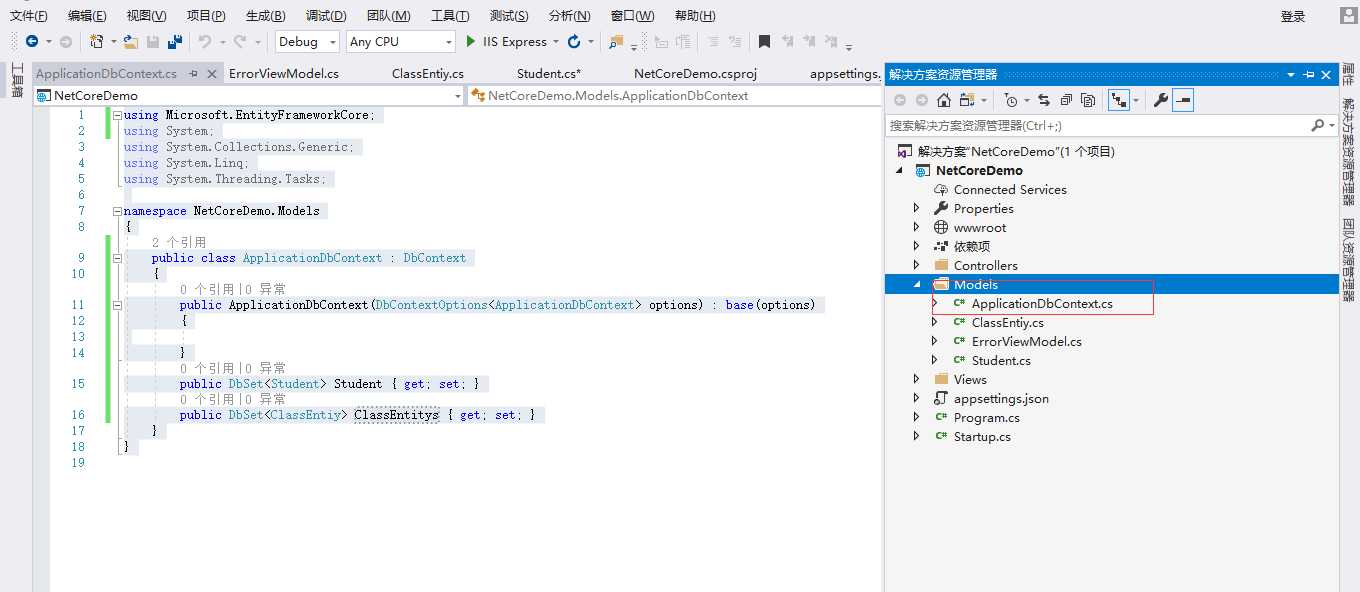Click the Collapse All icon in Solution Explorer

(1066, 100)
